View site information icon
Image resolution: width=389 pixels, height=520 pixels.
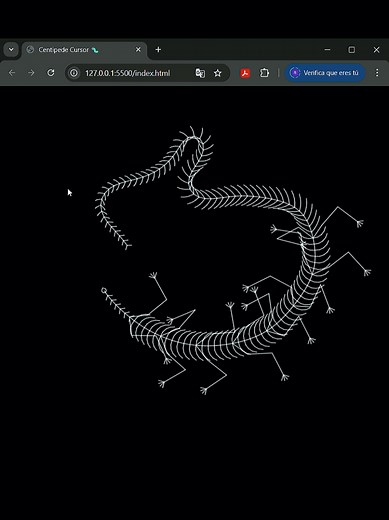click(74, 73)
